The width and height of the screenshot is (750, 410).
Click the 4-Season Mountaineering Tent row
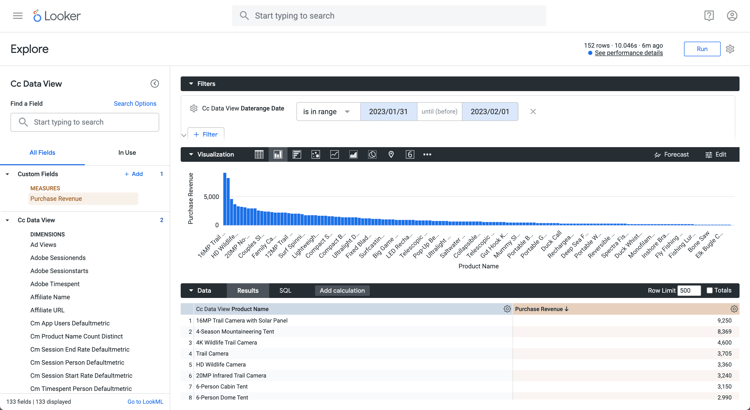pyautogui.click(x=460, y=332)
